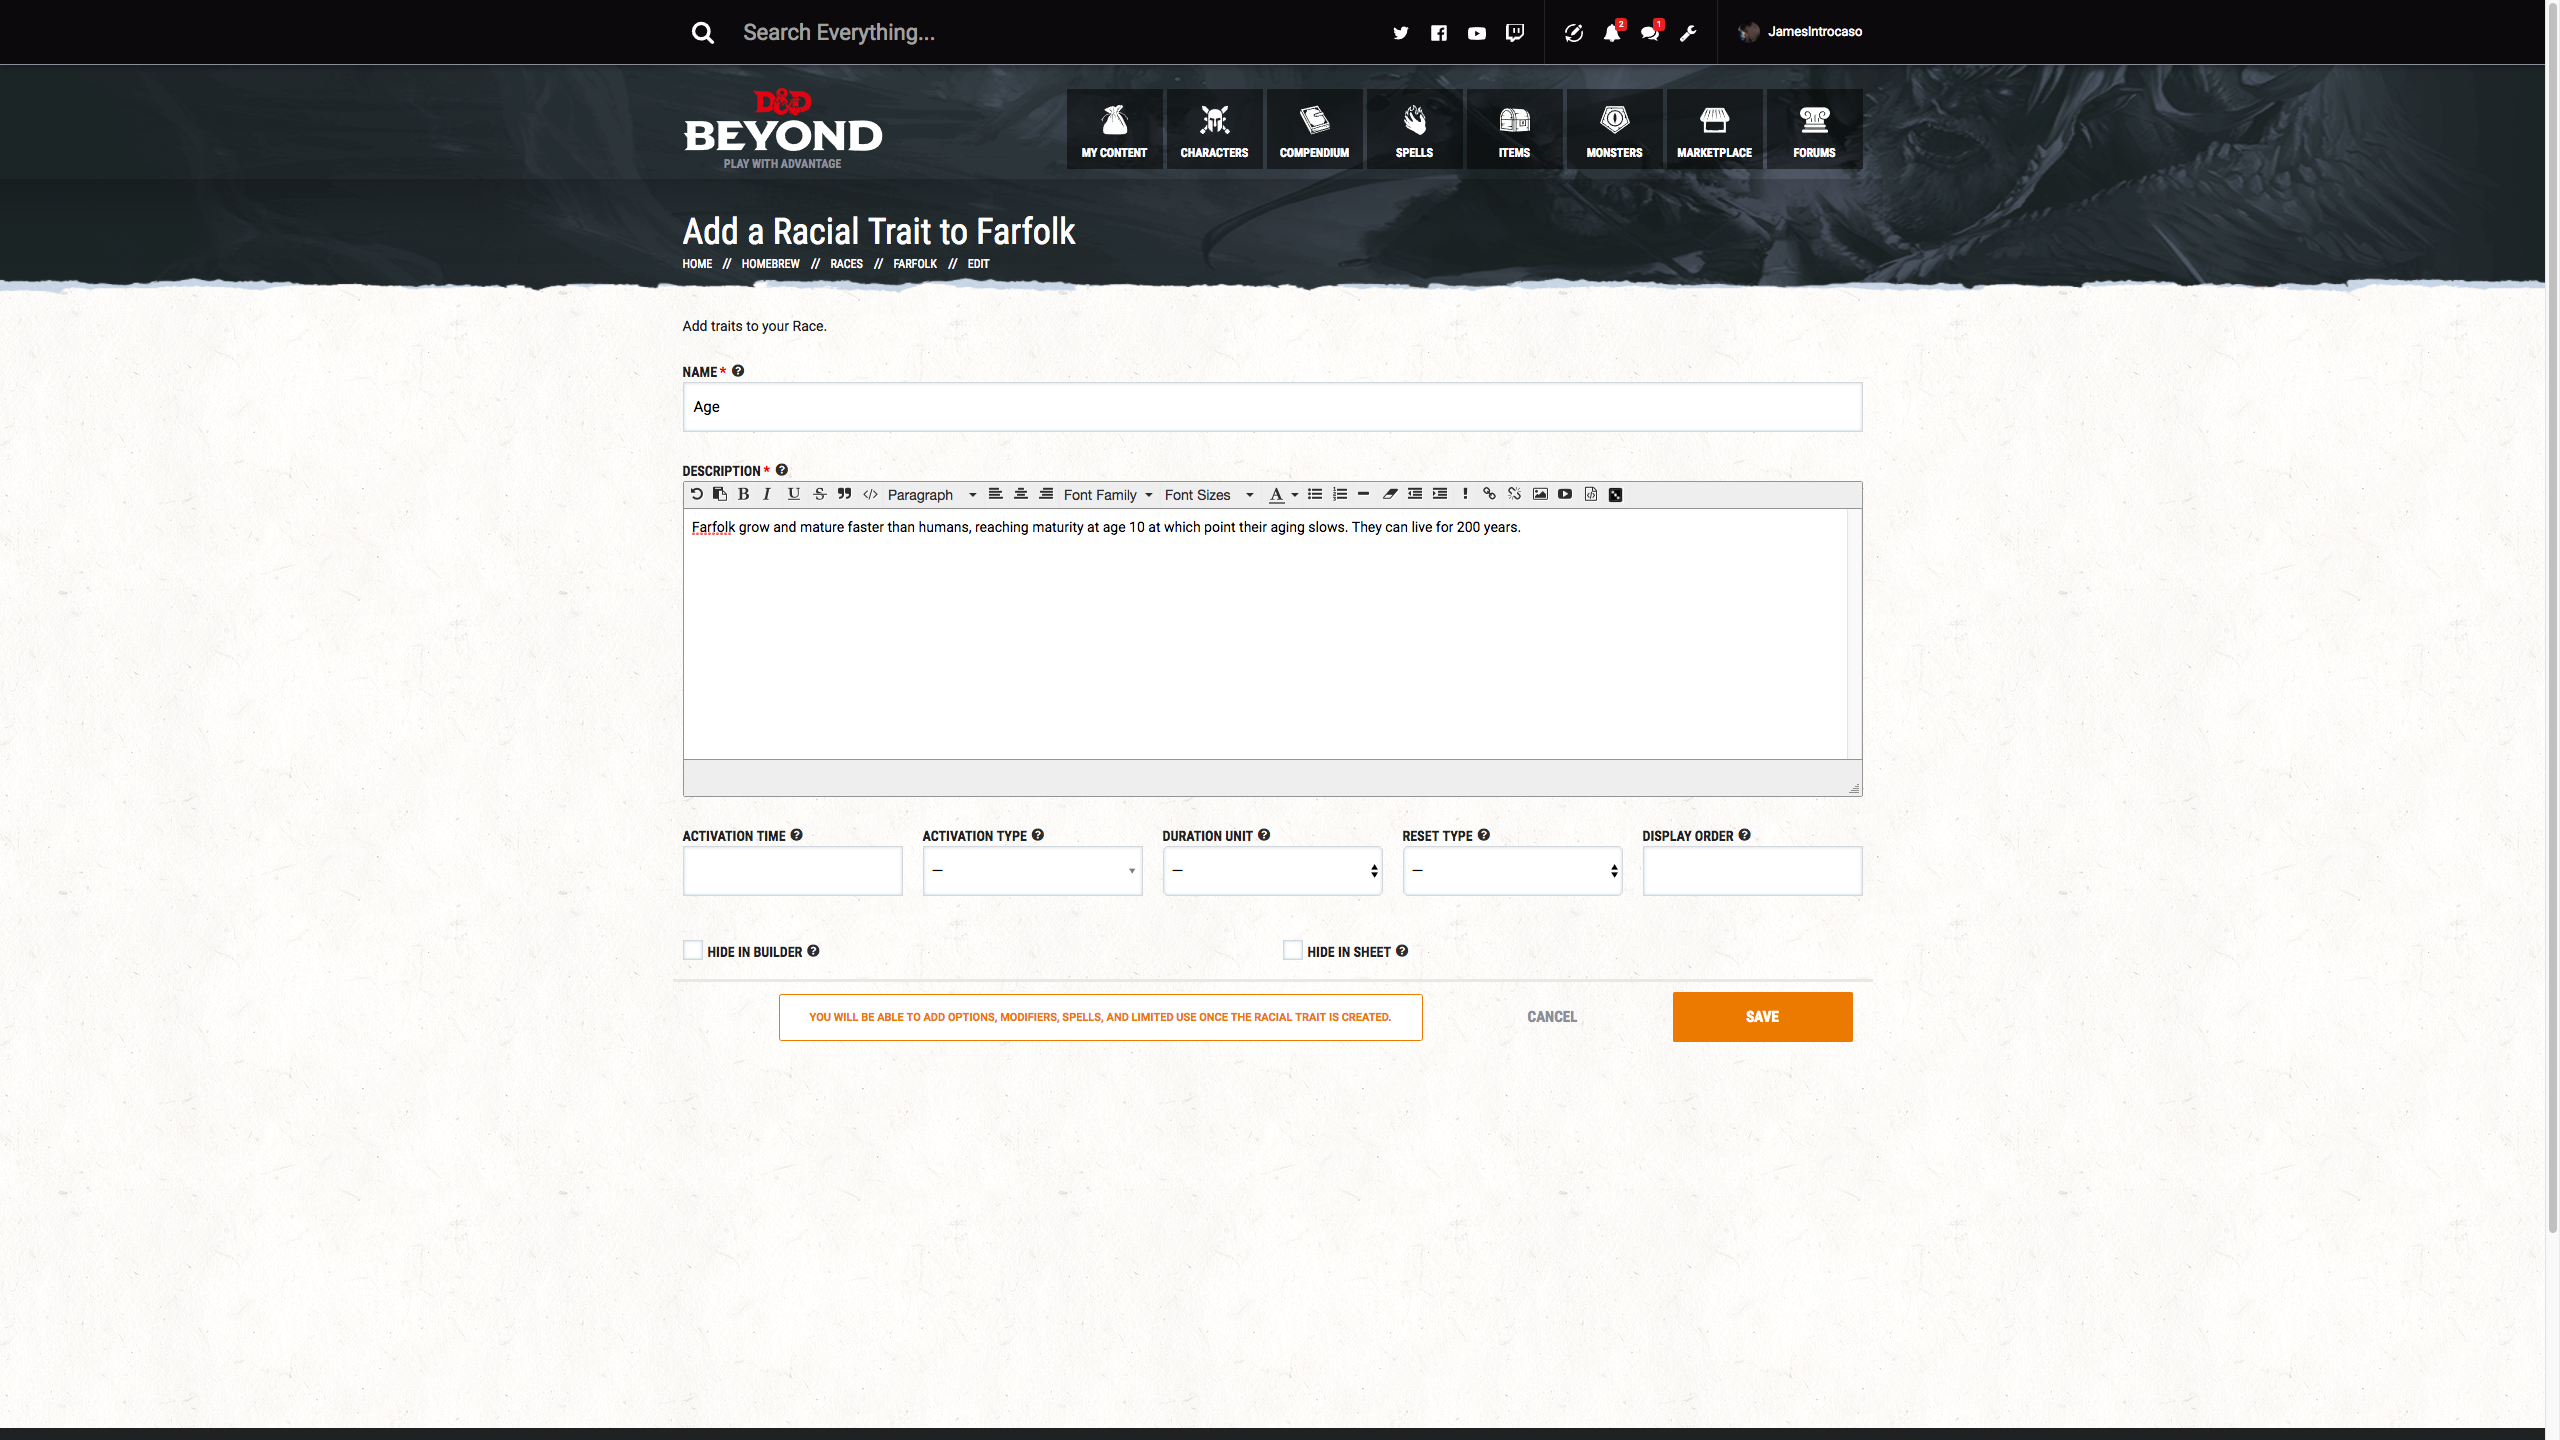The width and height of the screenshot is (2560, 1440).
Task: Insert horizontal line
Action: (x=1363, y=494)
